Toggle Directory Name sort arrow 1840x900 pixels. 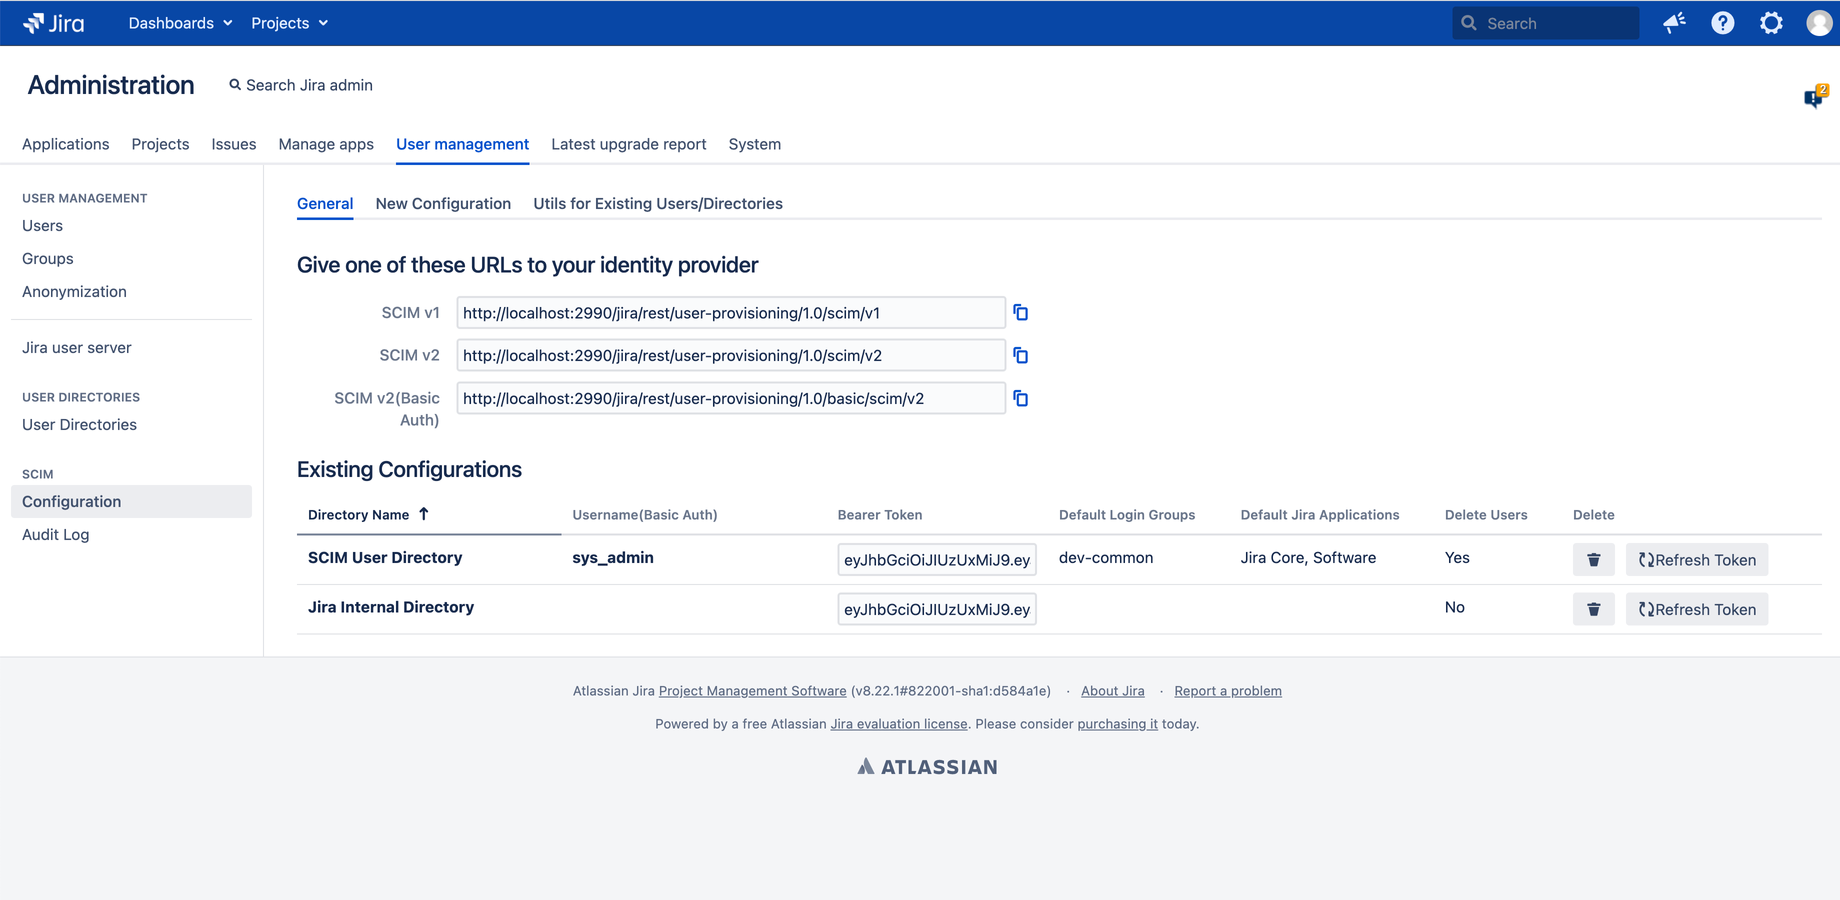[x=424, y=514]
